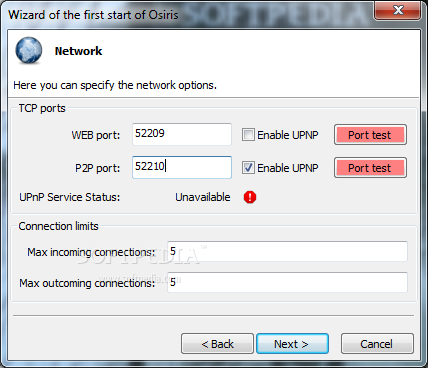Cancel the first start wizard

click(x=377, y=344)
